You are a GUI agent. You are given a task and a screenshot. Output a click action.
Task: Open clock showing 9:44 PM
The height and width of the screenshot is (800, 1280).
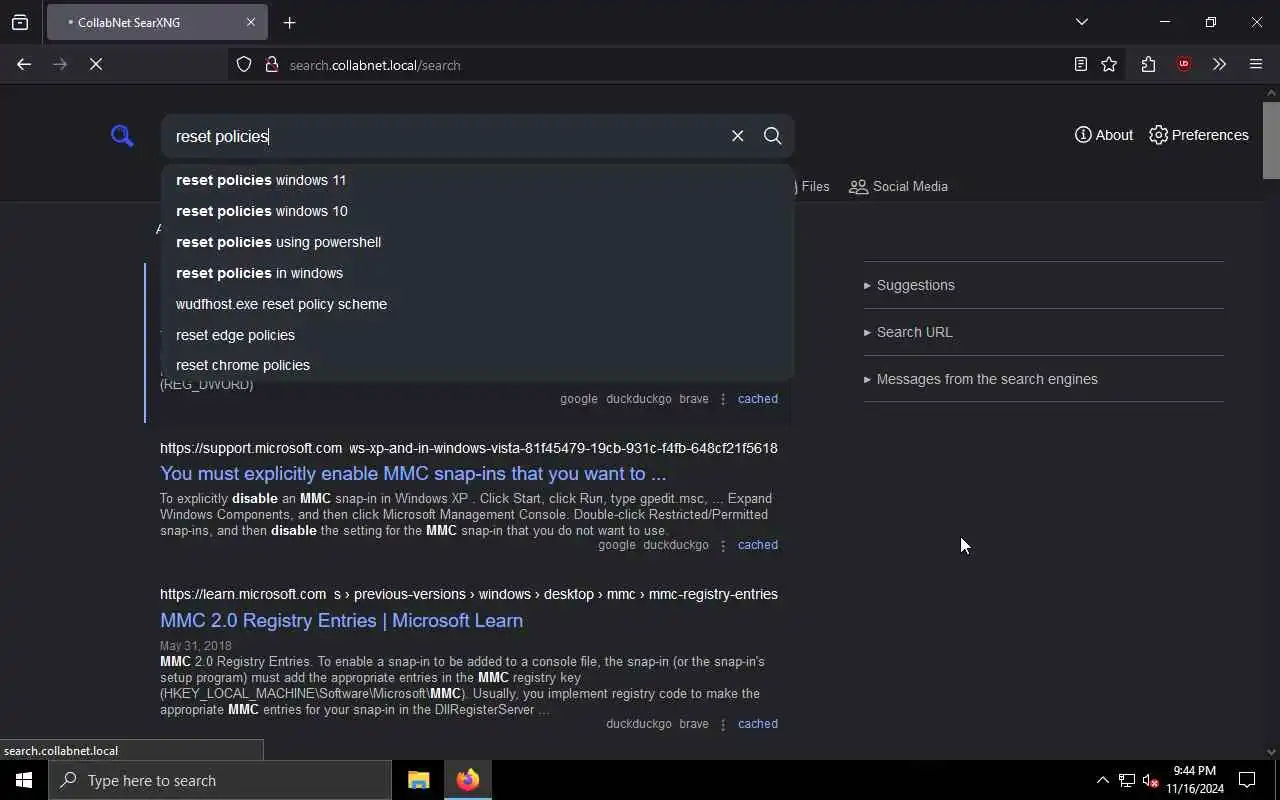tap(1195, 780)
